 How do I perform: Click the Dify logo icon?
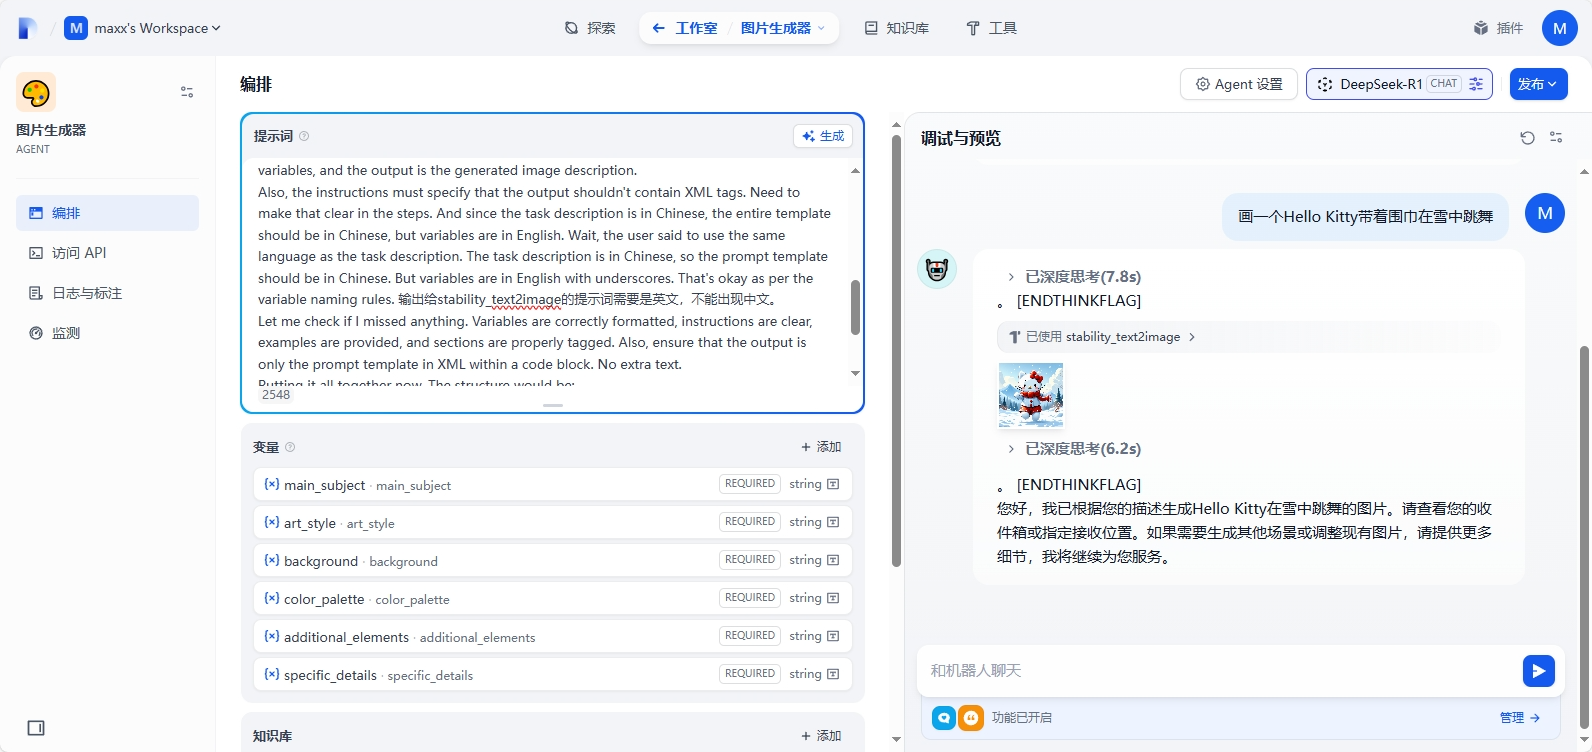pyautogui.click(x=28, y=28)
